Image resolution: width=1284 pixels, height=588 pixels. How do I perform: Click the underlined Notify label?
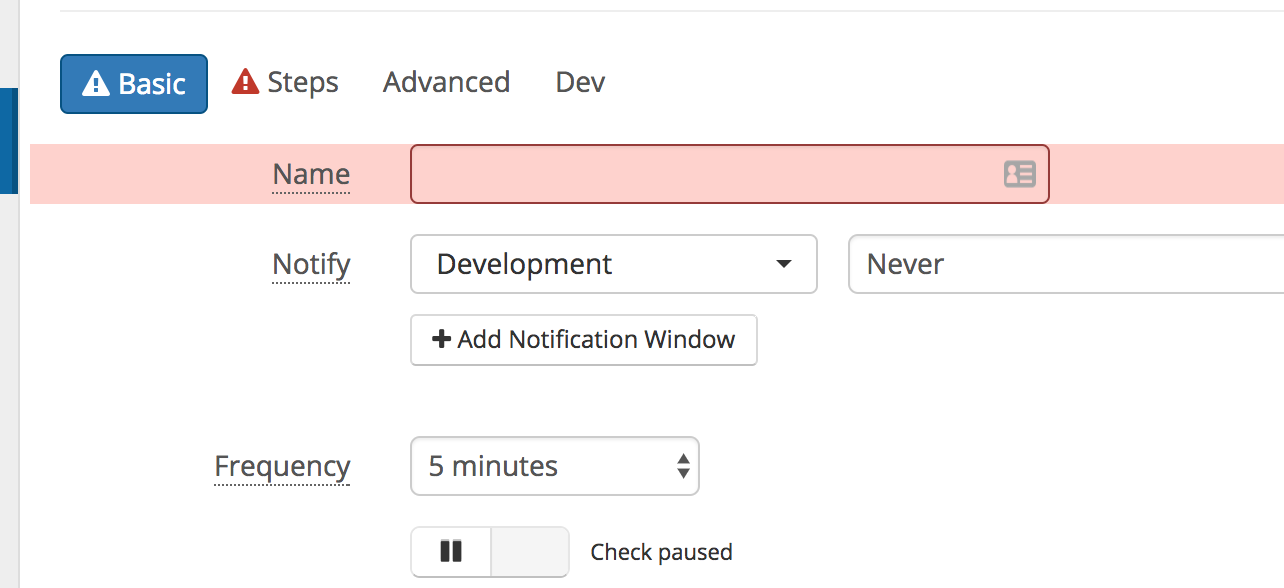coord(311,265)
